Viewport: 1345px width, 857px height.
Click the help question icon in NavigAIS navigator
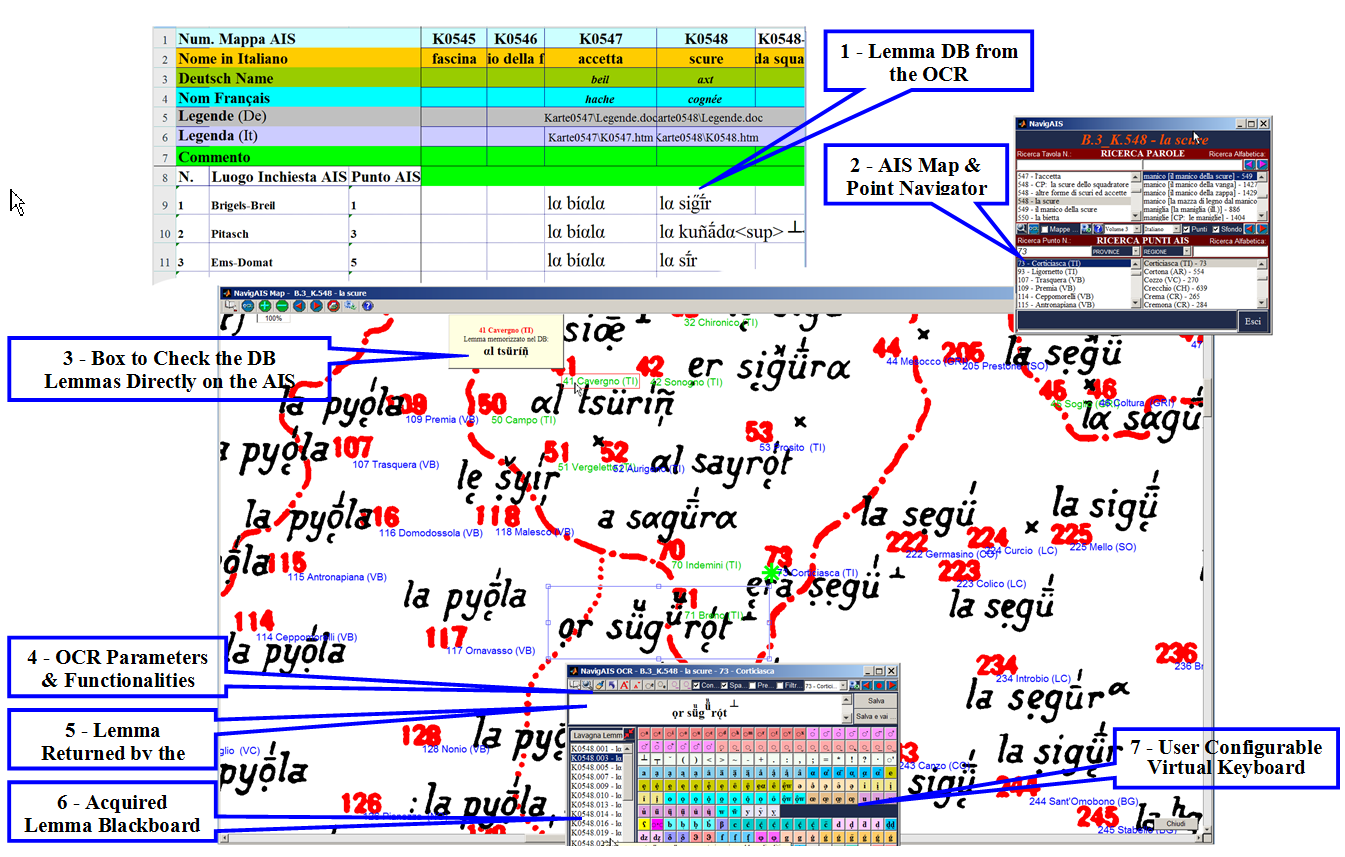[x=1098, y=229]
